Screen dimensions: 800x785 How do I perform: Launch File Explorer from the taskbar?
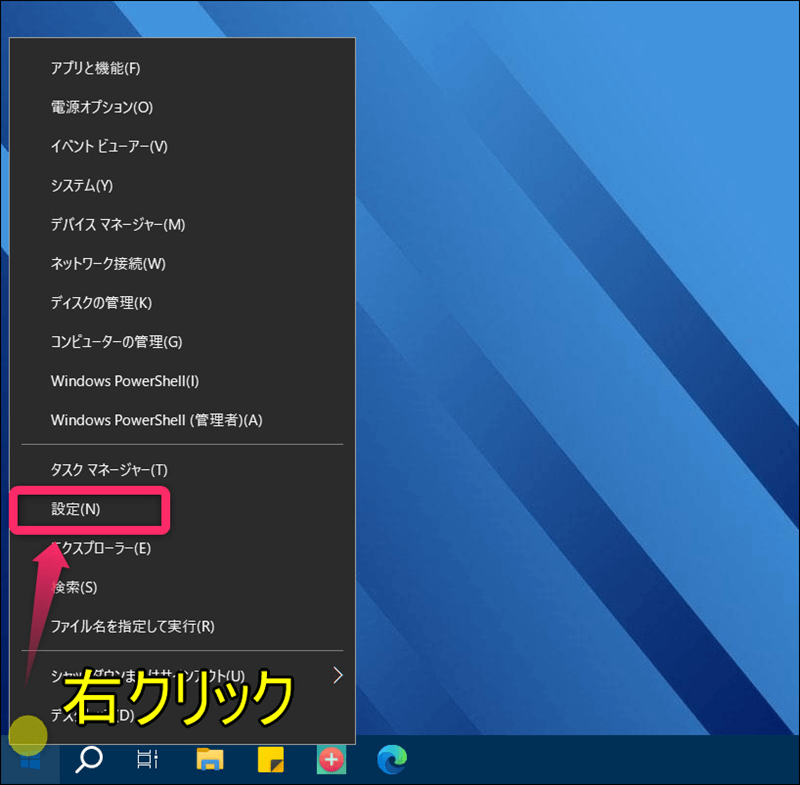[x=209, y=760]
